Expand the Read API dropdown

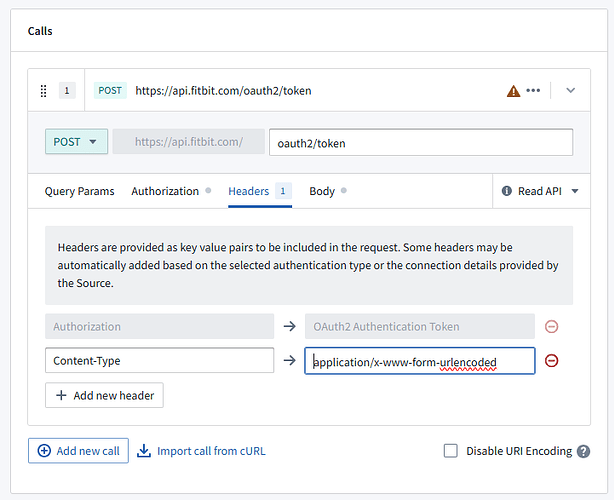coord(575,191)
